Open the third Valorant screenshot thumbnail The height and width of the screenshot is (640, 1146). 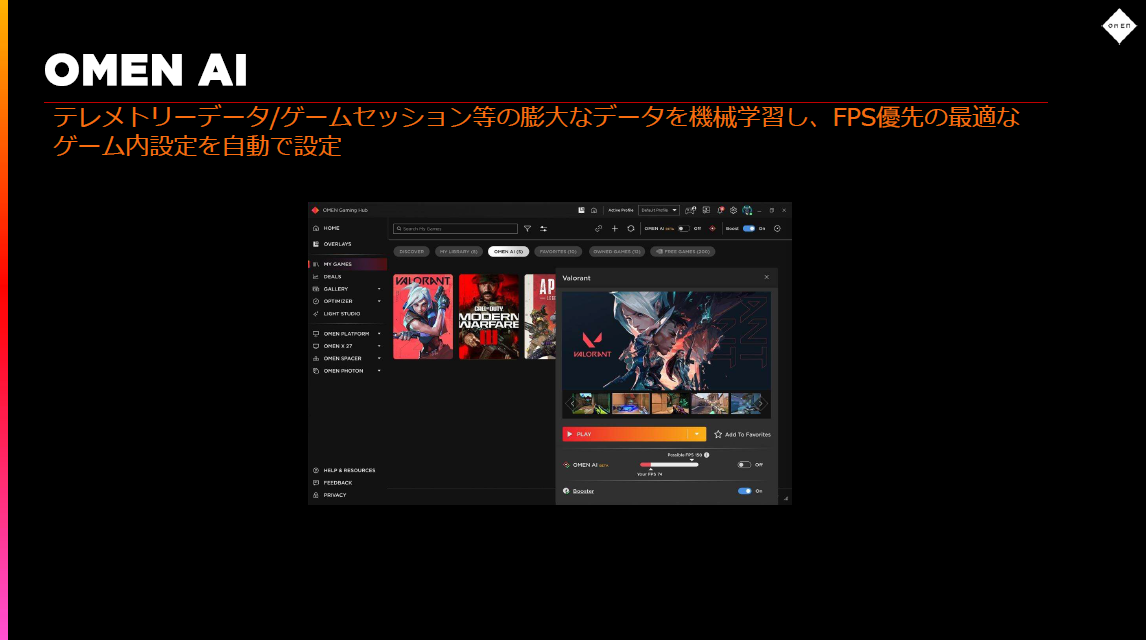tap(670, 403)
